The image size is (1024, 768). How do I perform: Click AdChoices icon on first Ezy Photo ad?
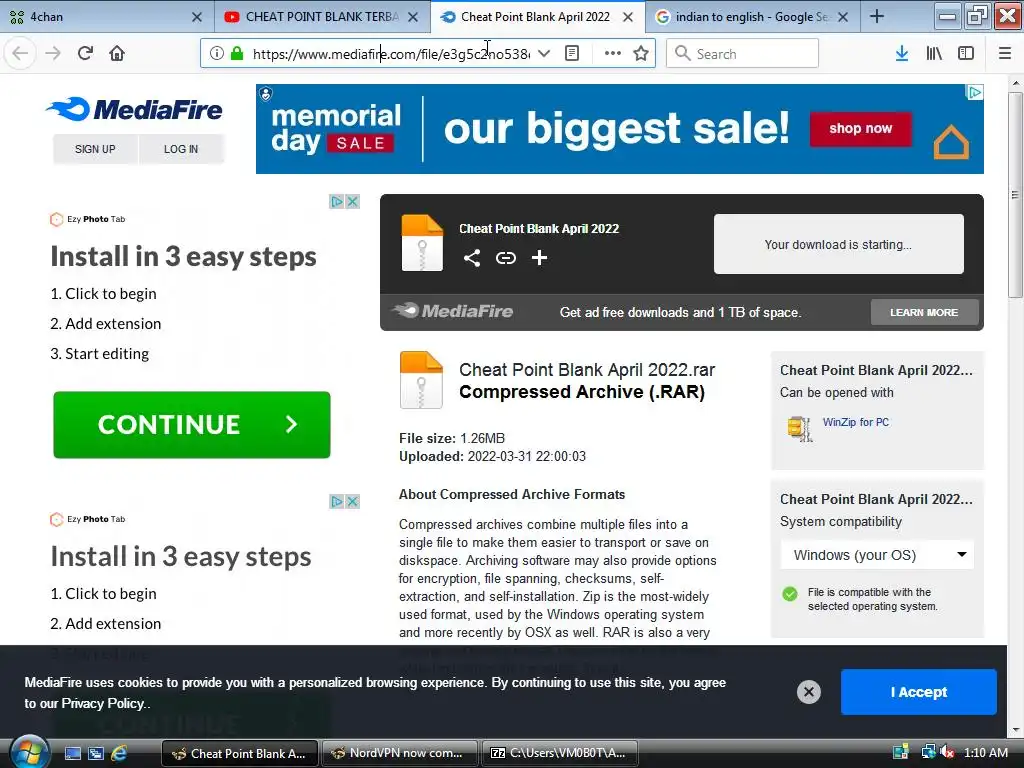pyautogui.click(x=336, y=201)
